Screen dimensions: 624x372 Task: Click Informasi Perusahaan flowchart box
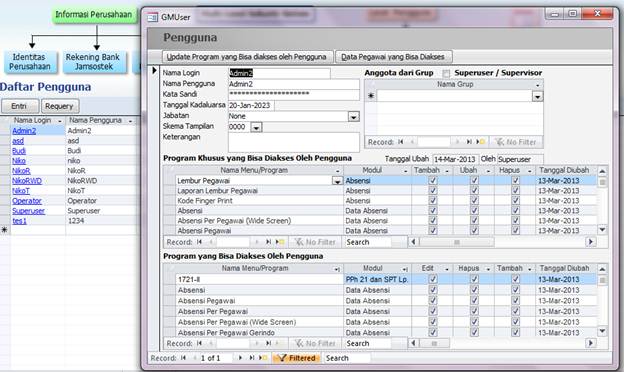coord(94,15)
